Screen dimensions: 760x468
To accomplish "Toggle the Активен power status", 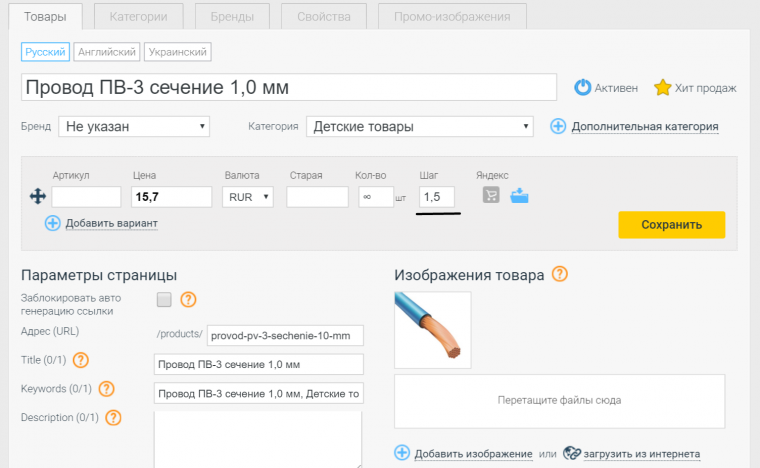I will point(583,88).
